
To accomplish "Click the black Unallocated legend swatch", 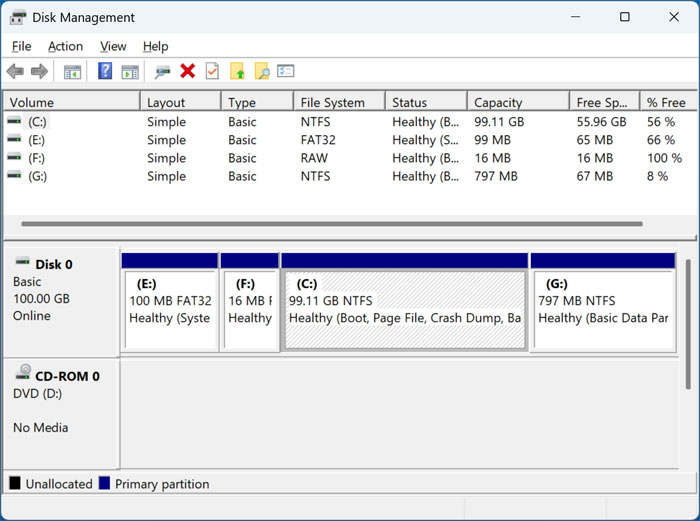I will (x=15, y=483).
